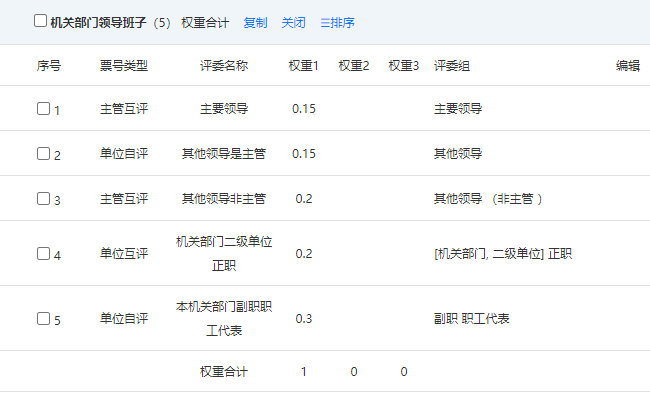Click the 票号类型 column header
Image resolution: width=650 pixels, height=398 pixels.
point(124,66)
